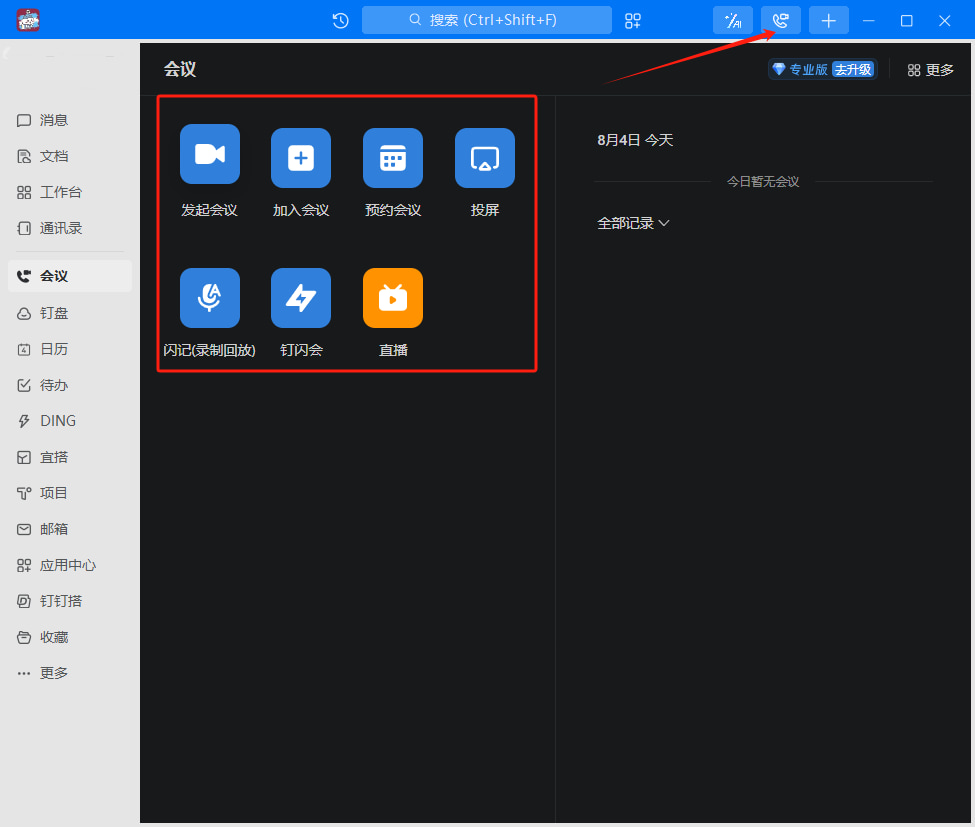This screenshot has width=975, height=827.
Task: Click the 去升级 upgrade button
Action: tap(853, 69)
